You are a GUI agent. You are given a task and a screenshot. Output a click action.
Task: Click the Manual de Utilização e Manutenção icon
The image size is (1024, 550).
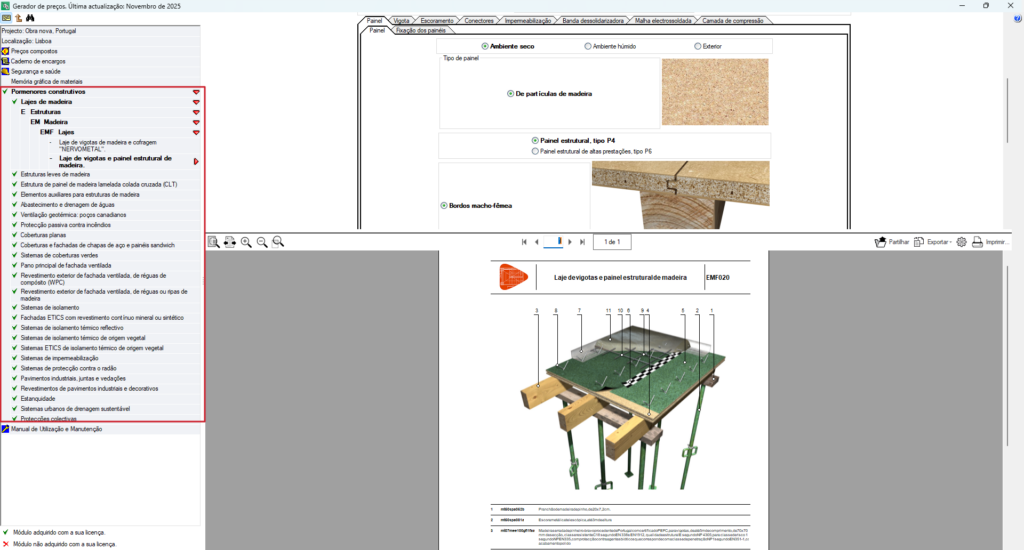(x=5, y=429)
